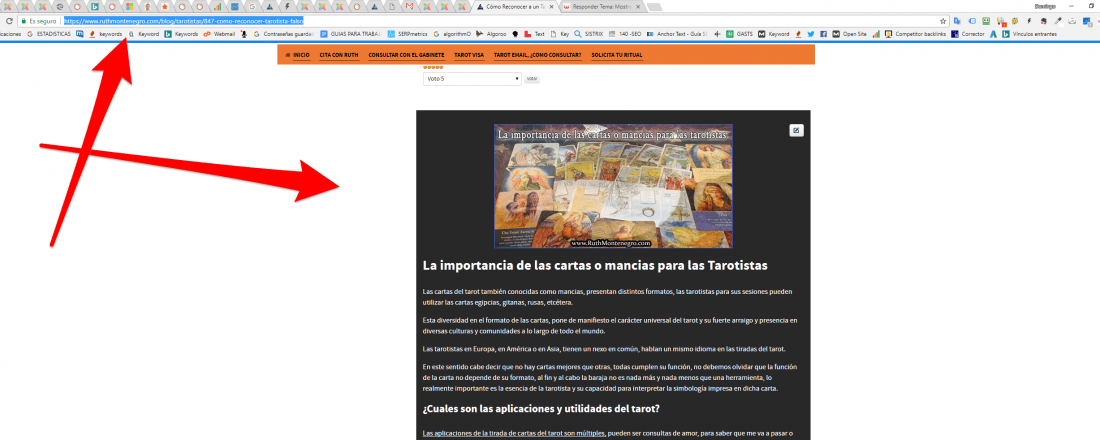Open a new browser tab

(x=654, y=7)
